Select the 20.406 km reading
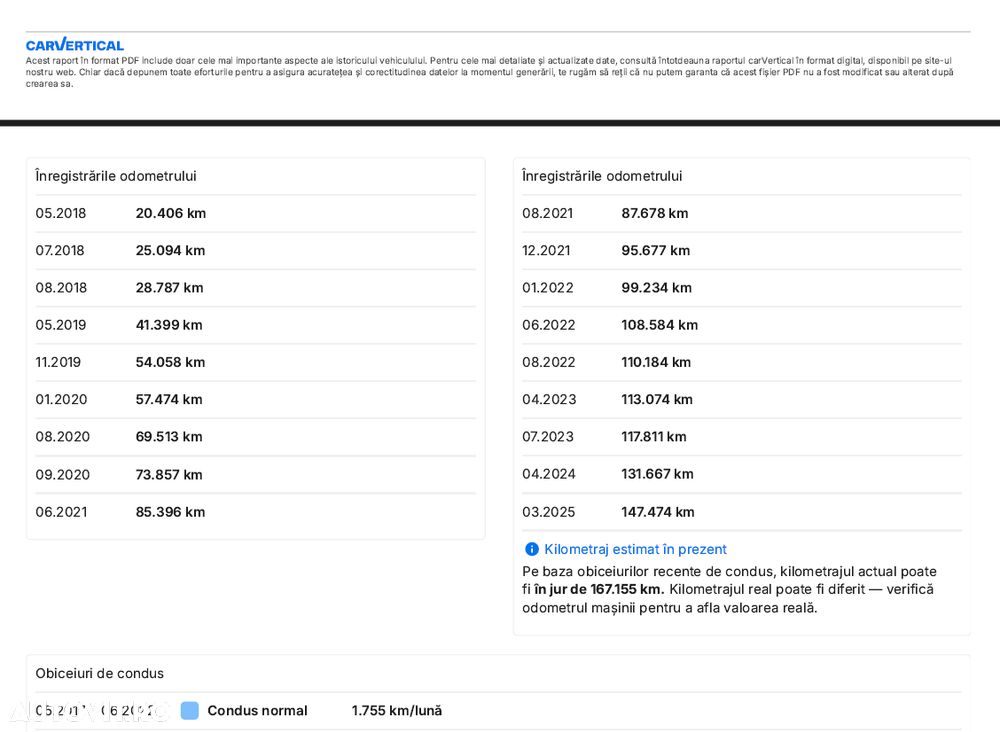Image resolution: width=1000 pixels, height=732 pixels. point(171,214)
